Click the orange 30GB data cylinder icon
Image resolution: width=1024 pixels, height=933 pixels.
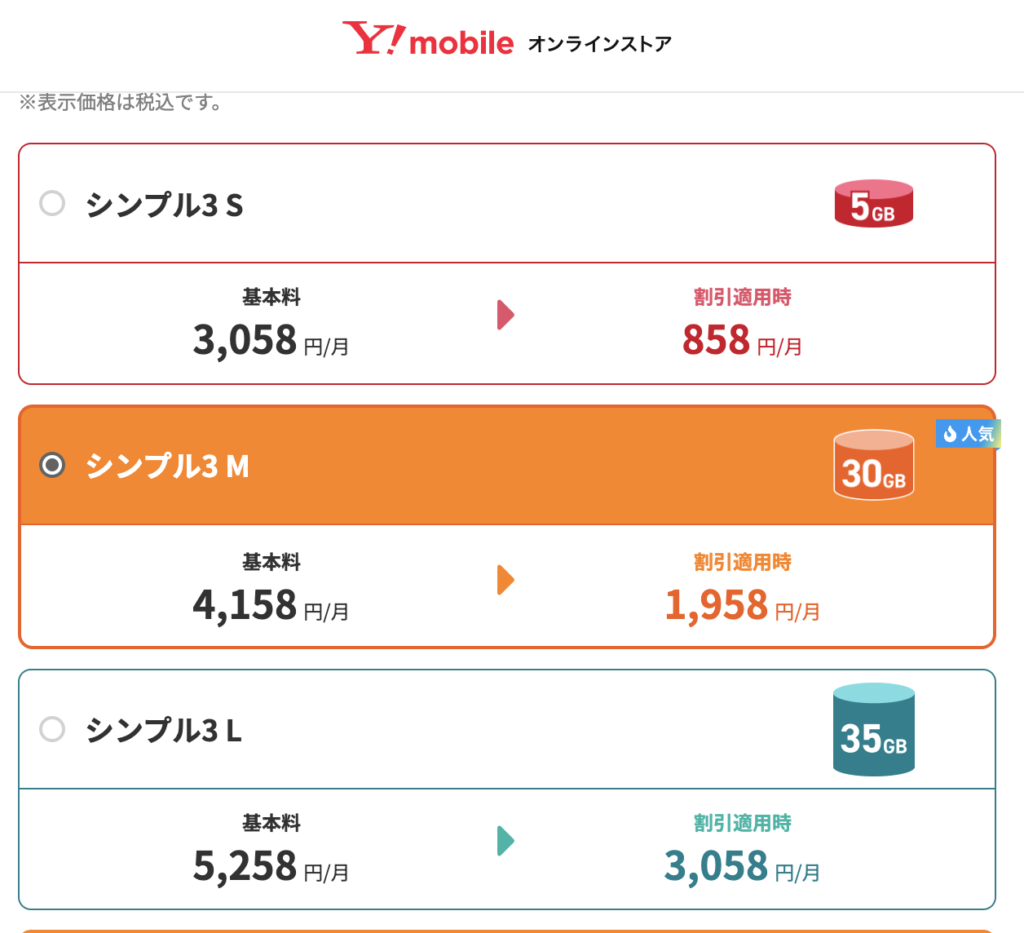pyautogui.click(x=872, y=465)
